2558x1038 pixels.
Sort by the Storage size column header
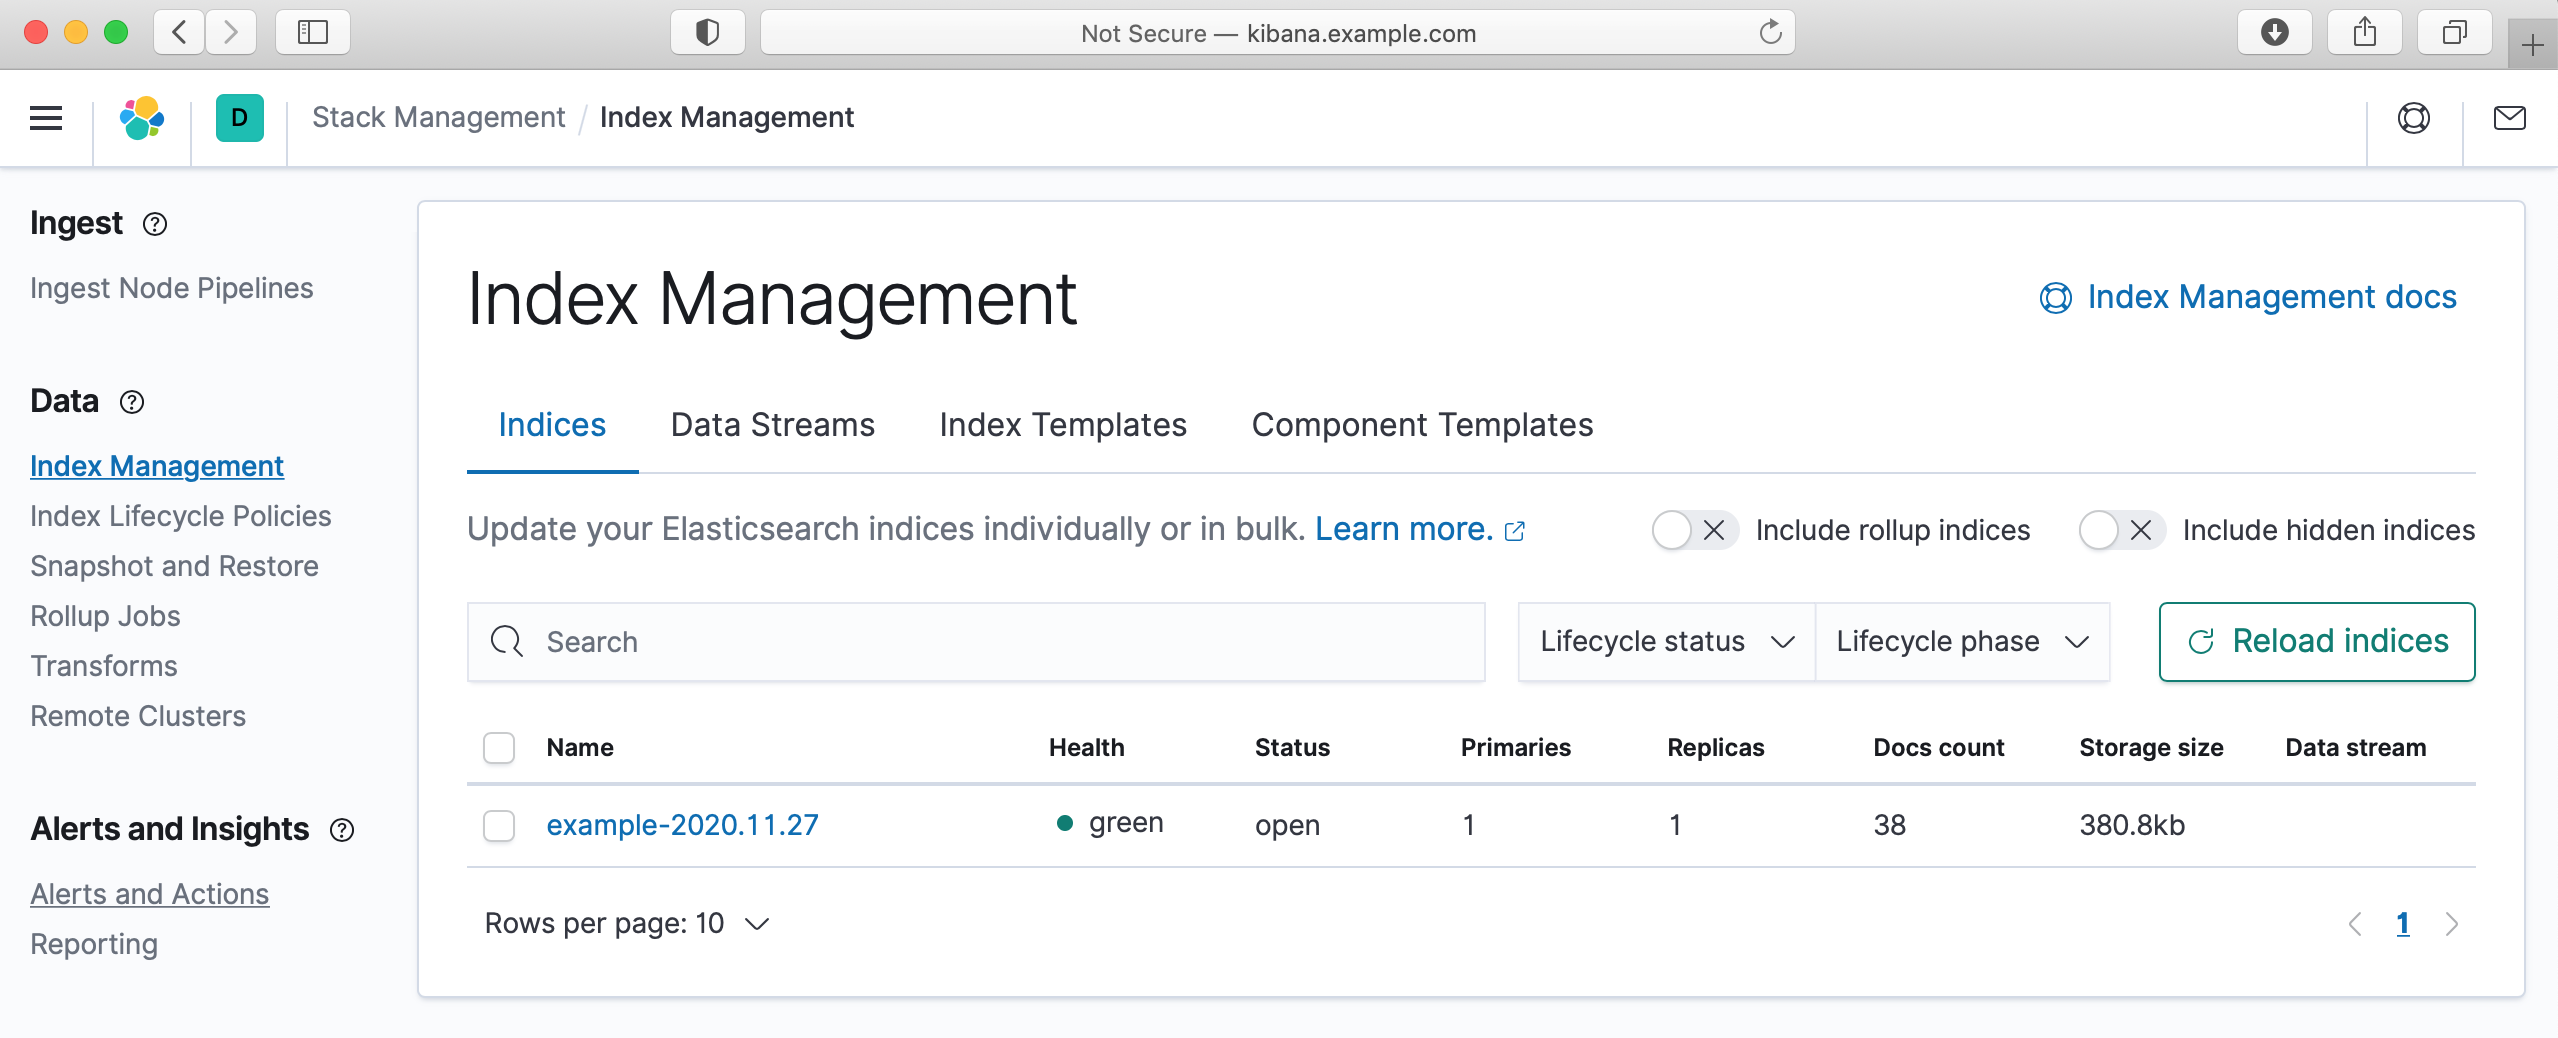2151,748
